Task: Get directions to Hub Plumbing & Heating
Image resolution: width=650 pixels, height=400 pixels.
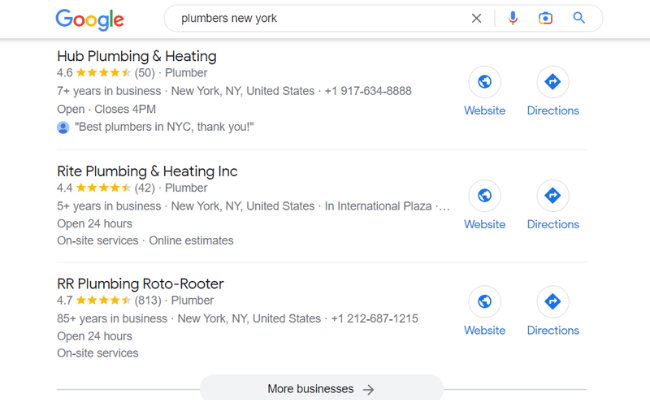Action: pos(553,82)
